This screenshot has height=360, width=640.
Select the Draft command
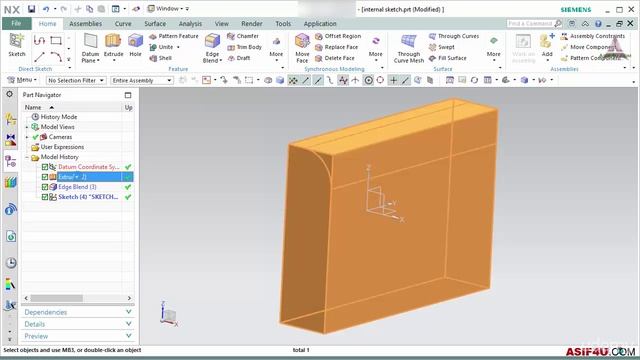coord(239,58)
